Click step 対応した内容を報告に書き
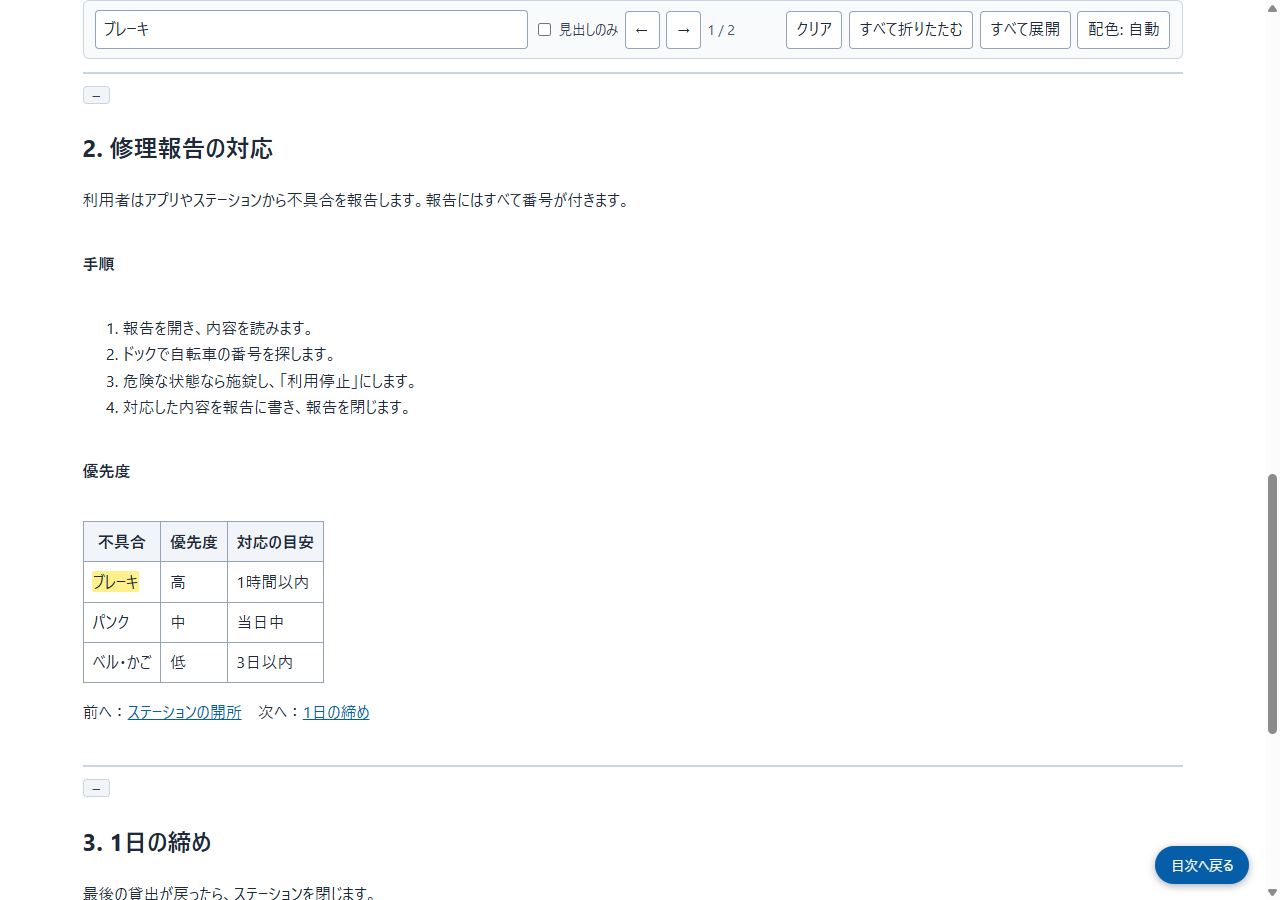Image resolution: width=1280 pixels, height=900 pixels. (267, 407)
